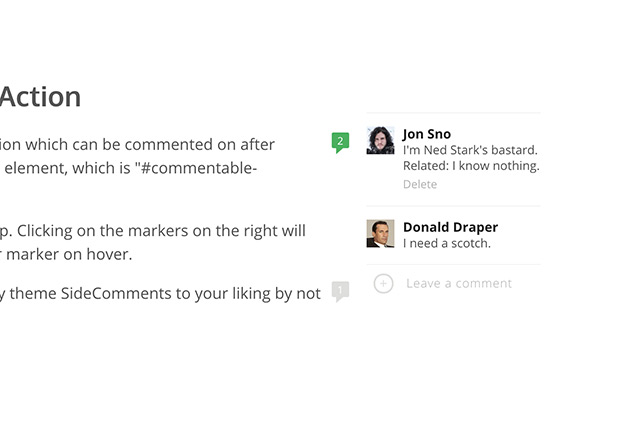This screenshot has width=640, height=440.
Task: Click Donald Draper's avatar picture
Action: (x=380, y=233)
